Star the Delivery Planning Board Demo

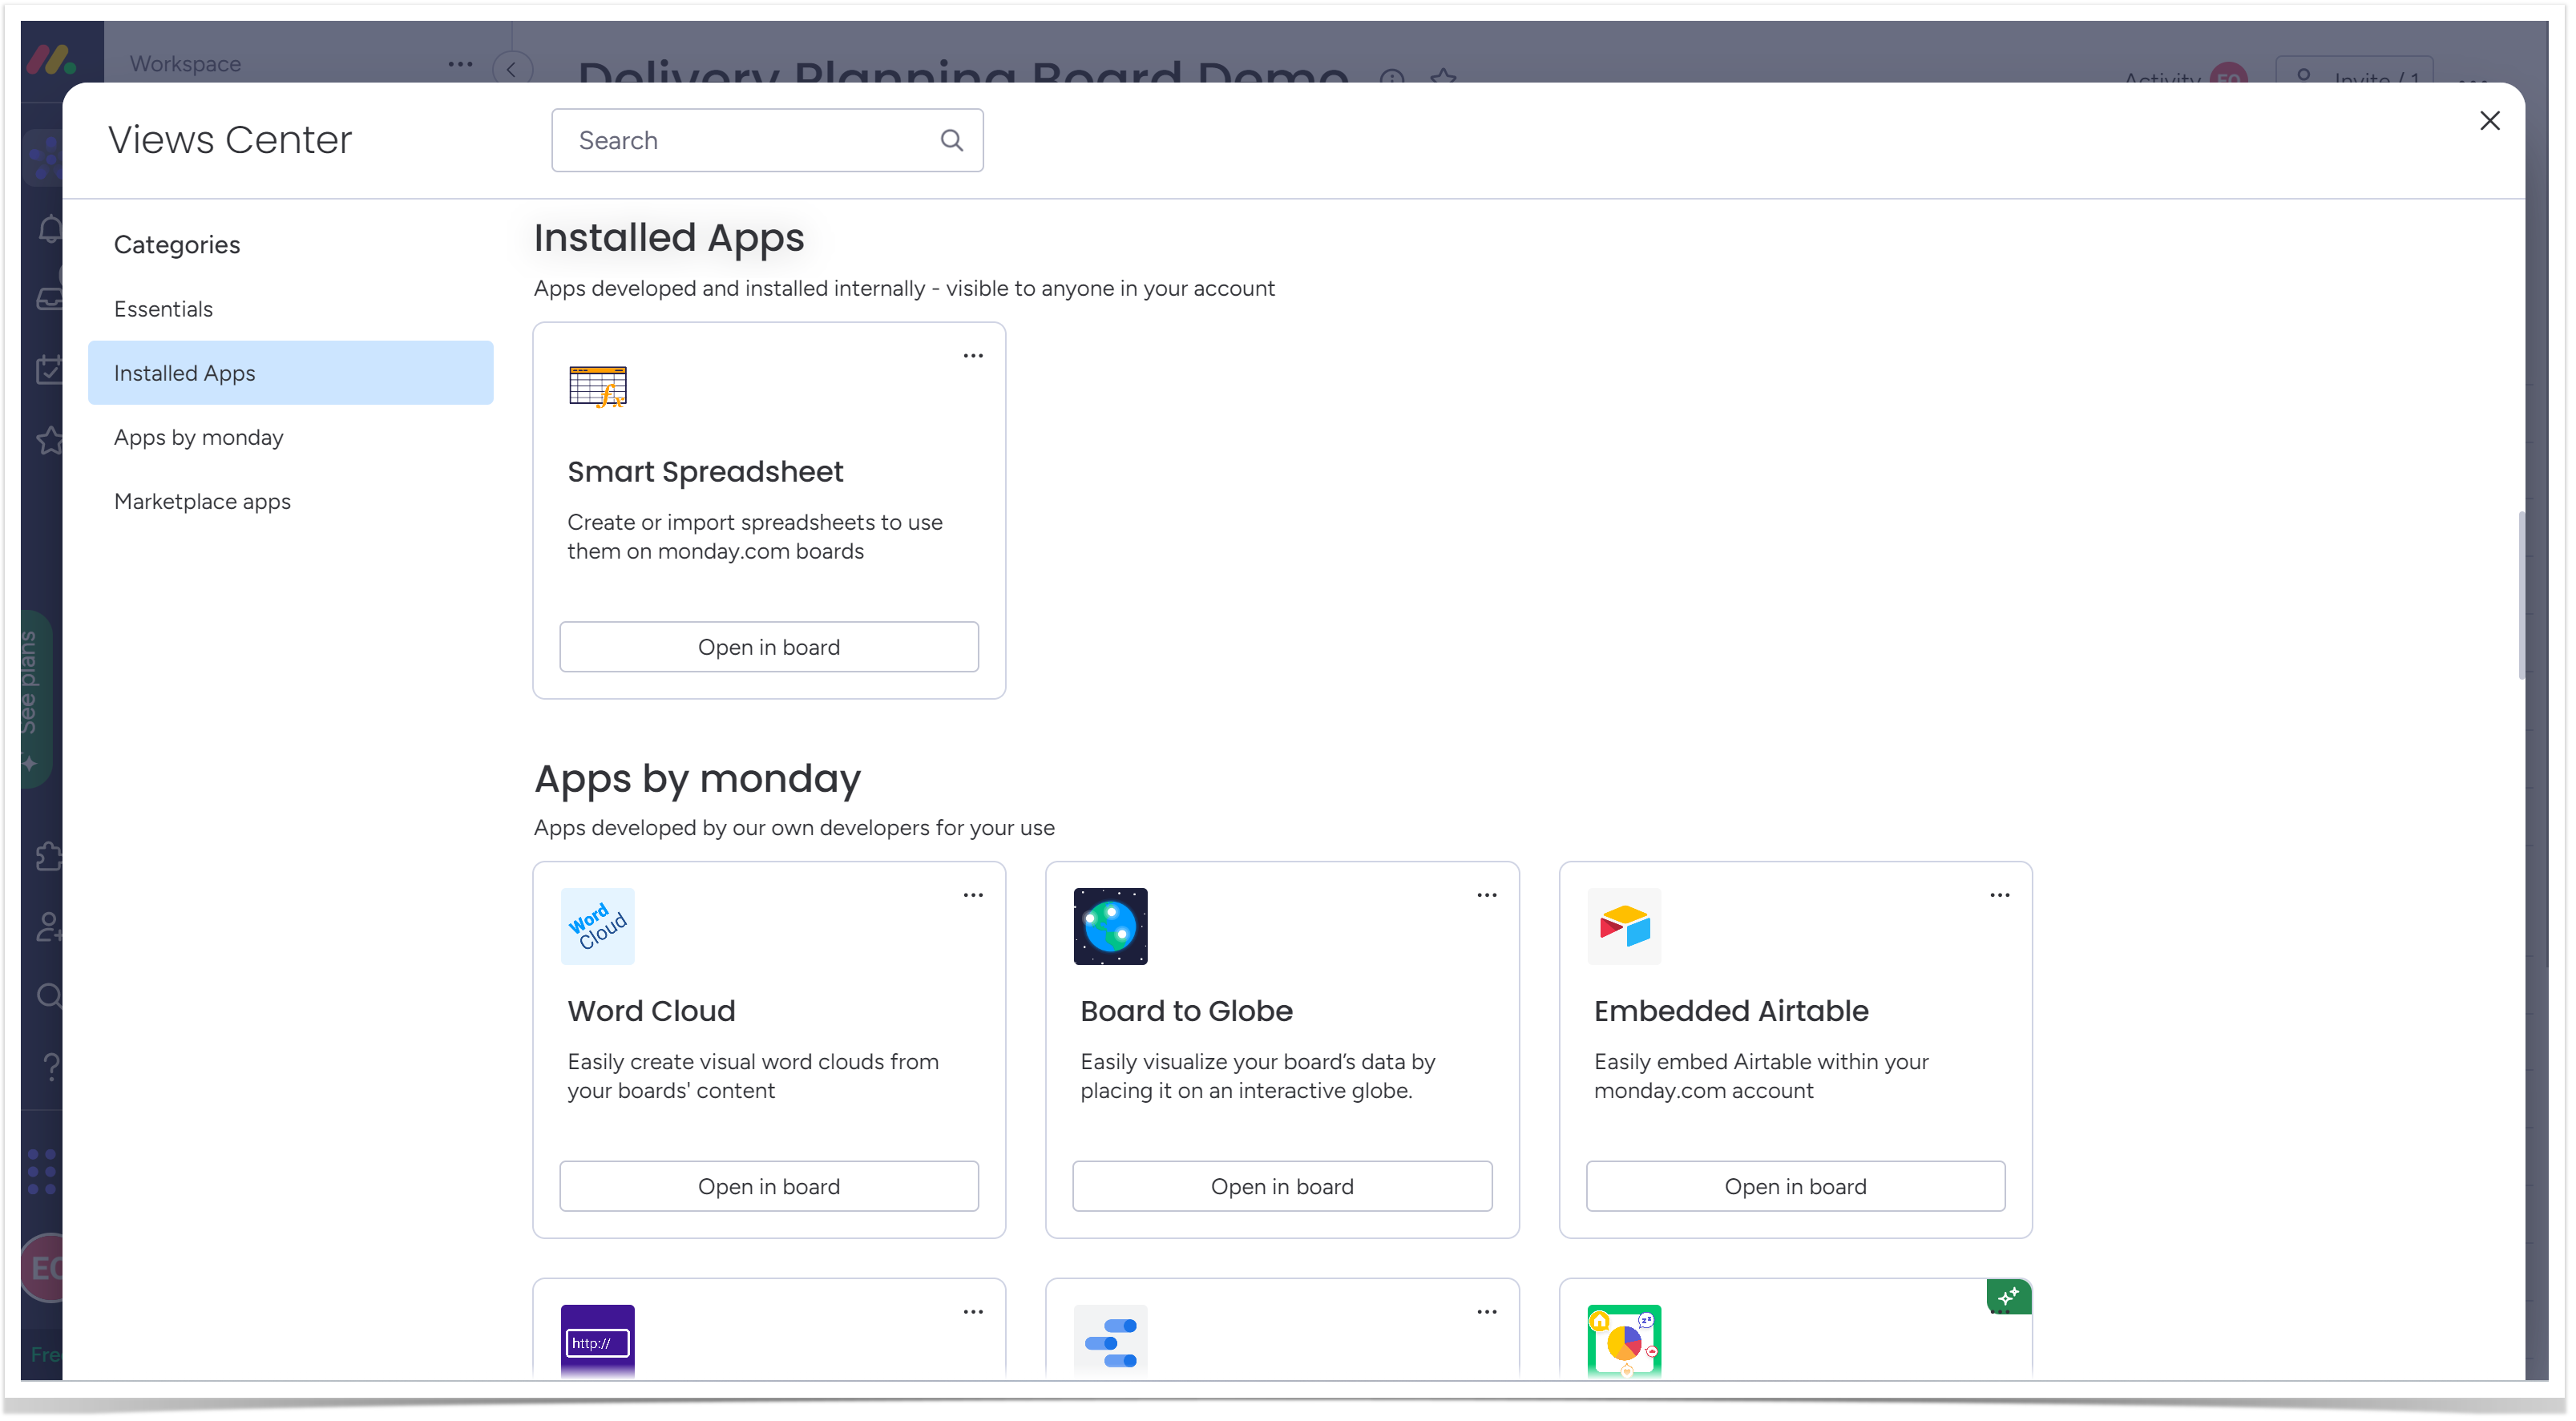tap(1443, 76)
